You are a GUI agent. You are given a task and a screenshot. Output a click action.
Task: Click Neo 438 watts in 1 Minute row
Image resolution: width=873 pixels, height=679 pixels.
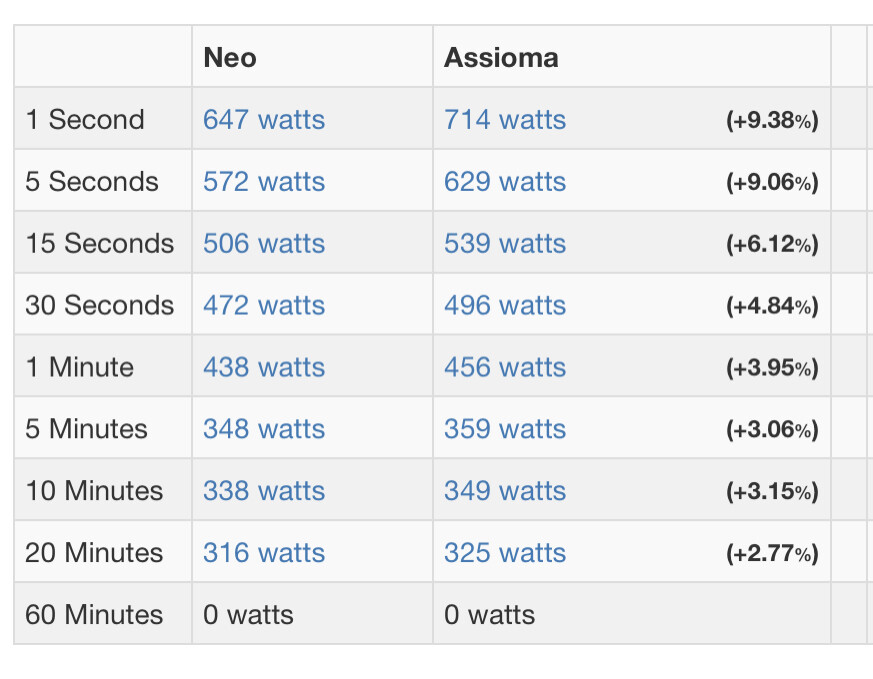[264, 367]
